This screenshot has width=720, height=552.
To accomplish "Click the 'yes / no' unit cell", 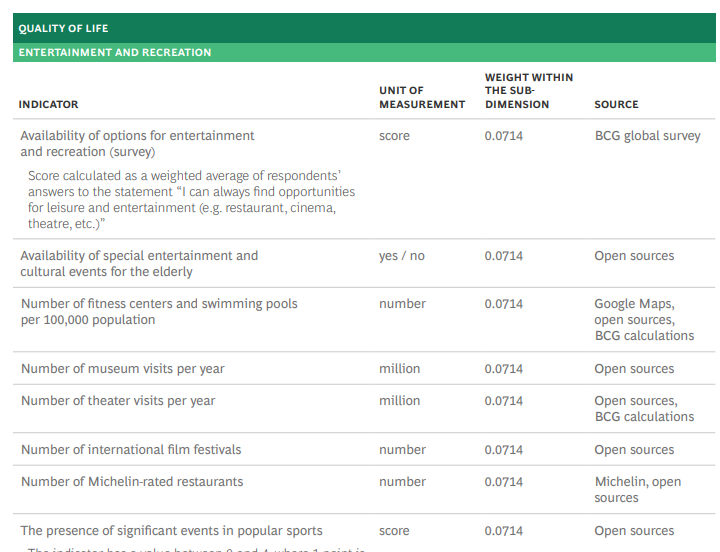I will pos(401,256).
